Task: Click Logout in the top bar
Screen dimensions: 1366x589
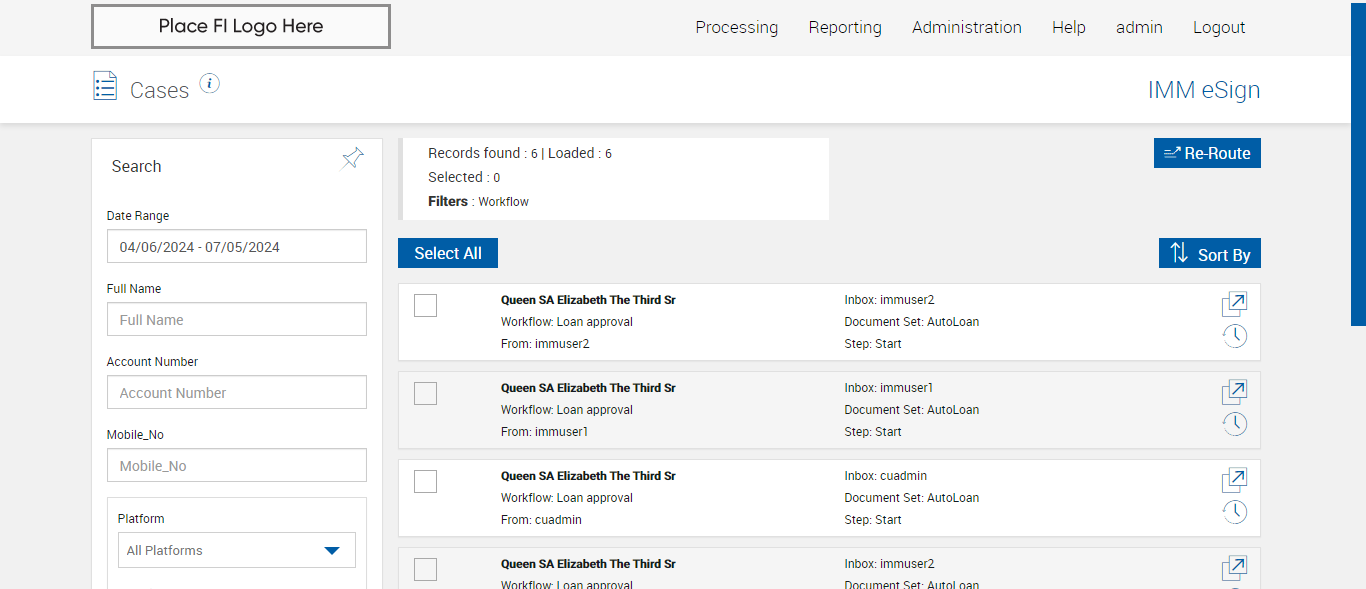Action: point(1219,27)
